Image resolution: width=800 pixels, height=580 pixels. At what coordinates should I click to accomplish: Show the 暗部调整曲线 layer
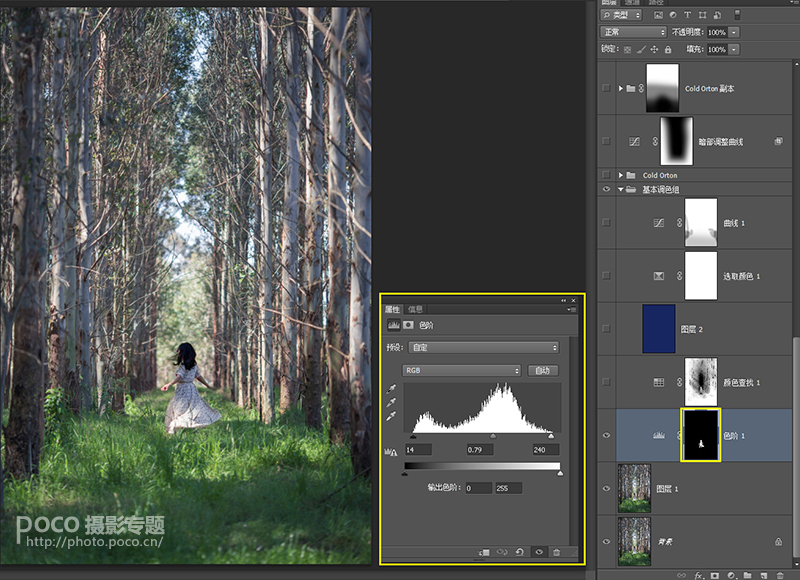point(606,141)
